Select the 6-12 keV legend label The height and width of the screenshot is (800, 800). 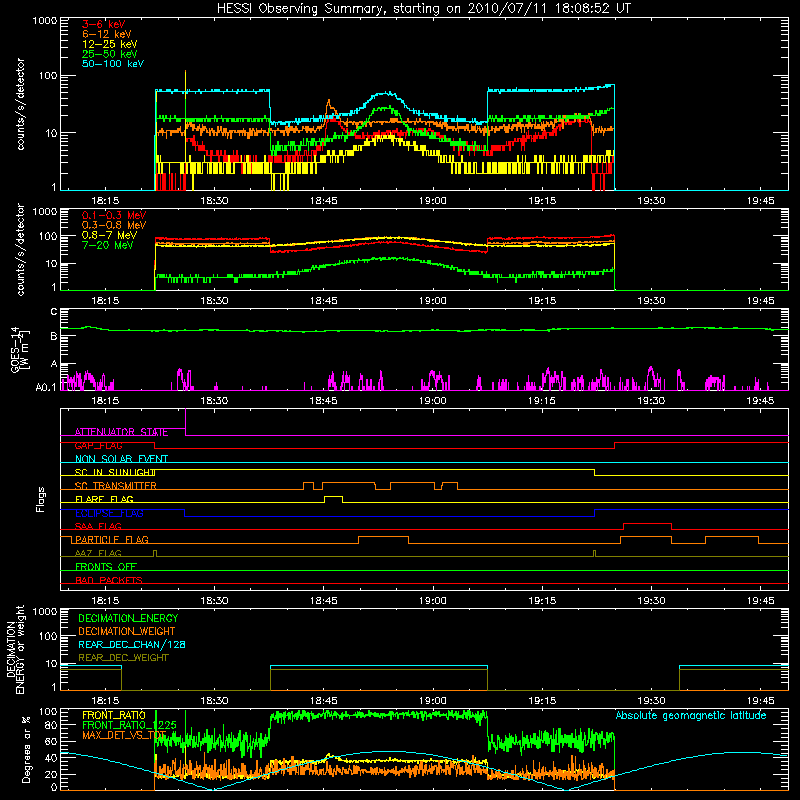(x=106, y=34)
